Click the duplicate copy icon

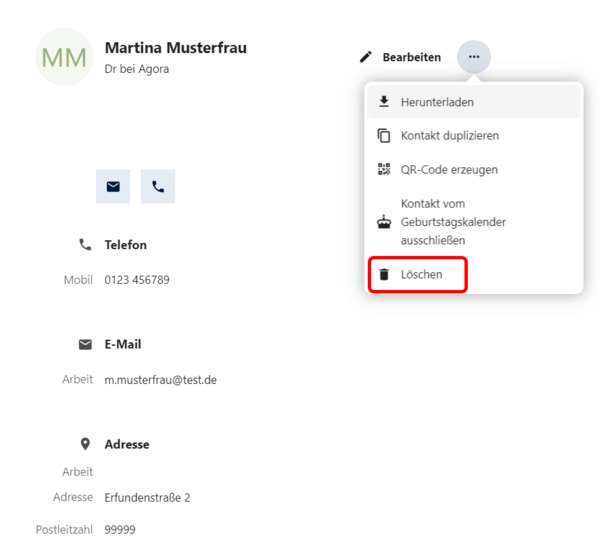tap(384, 135)
